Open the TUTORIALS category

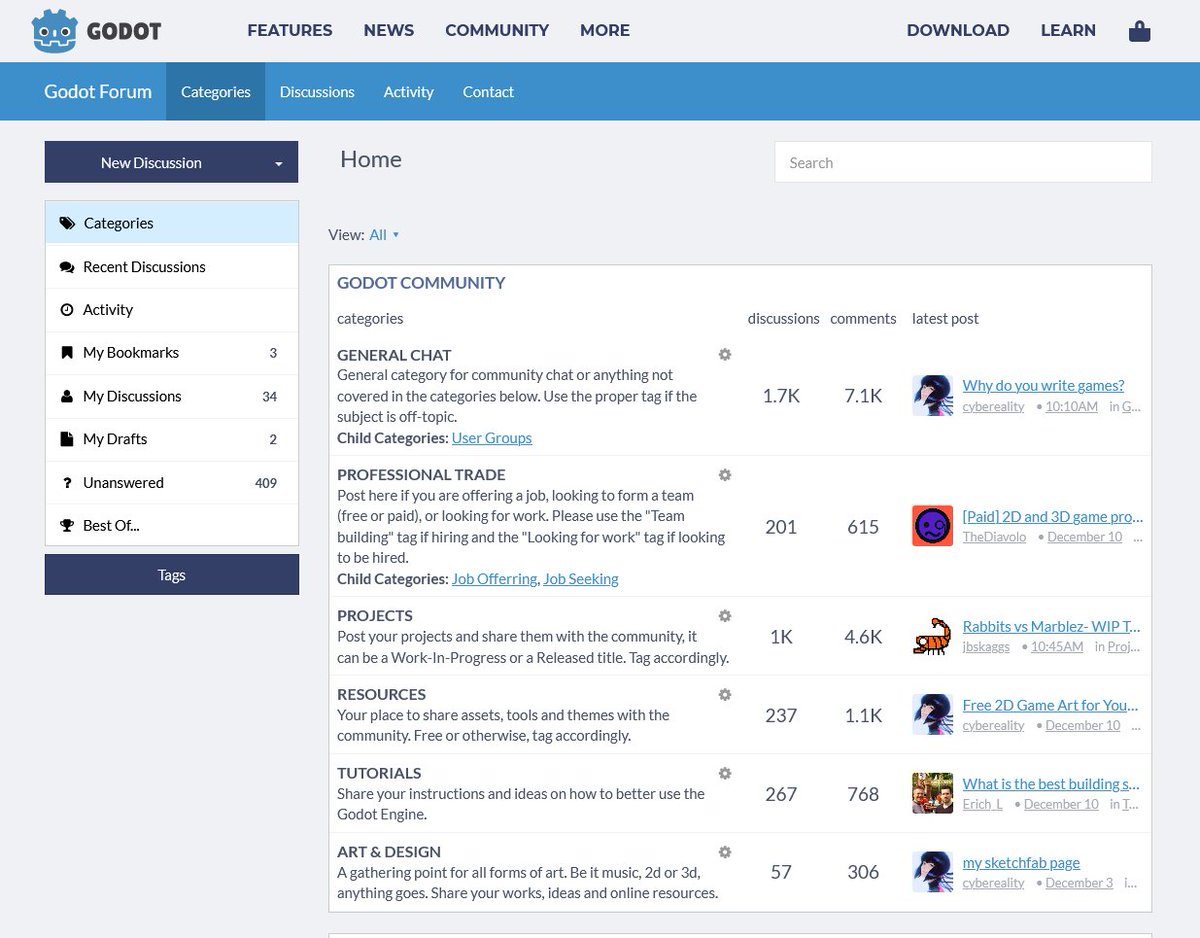[379, 773]
